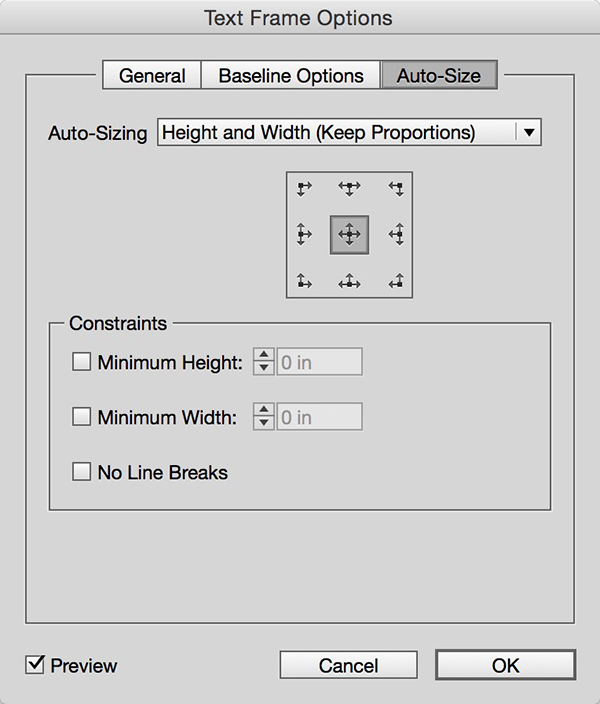Decrease Minimum Height with down arrow

point(264,368)
